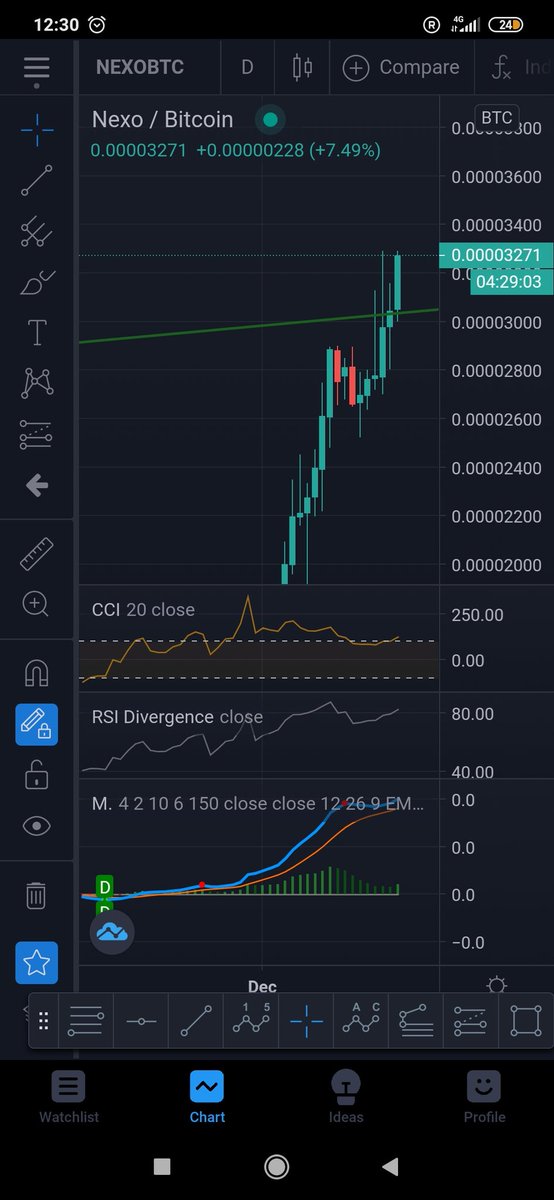Screen dimensions: 554x1200
Task: Select rectangle shape tool in floating toolbar
Action: [x=525, y=1021]
